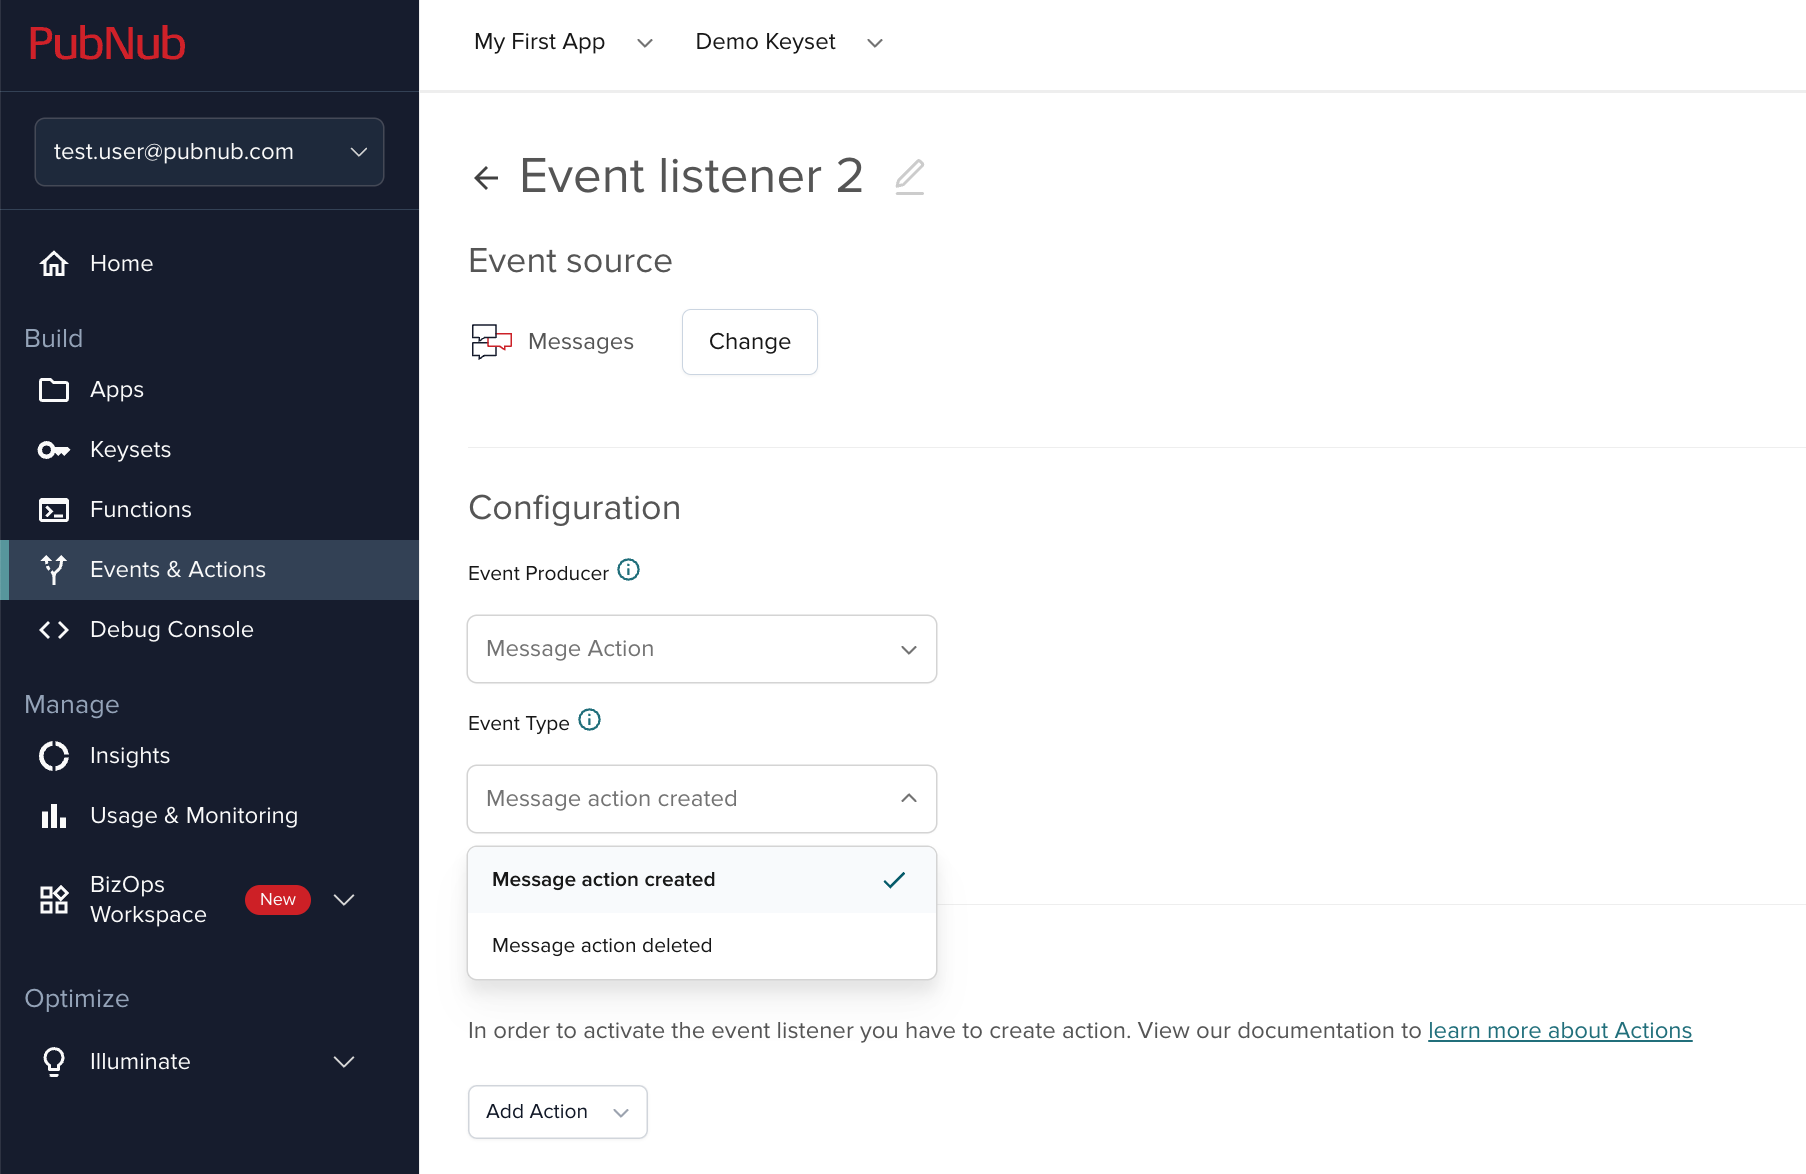
Task: Collapse the Event Type dropdown
Action: pos(908,799)
